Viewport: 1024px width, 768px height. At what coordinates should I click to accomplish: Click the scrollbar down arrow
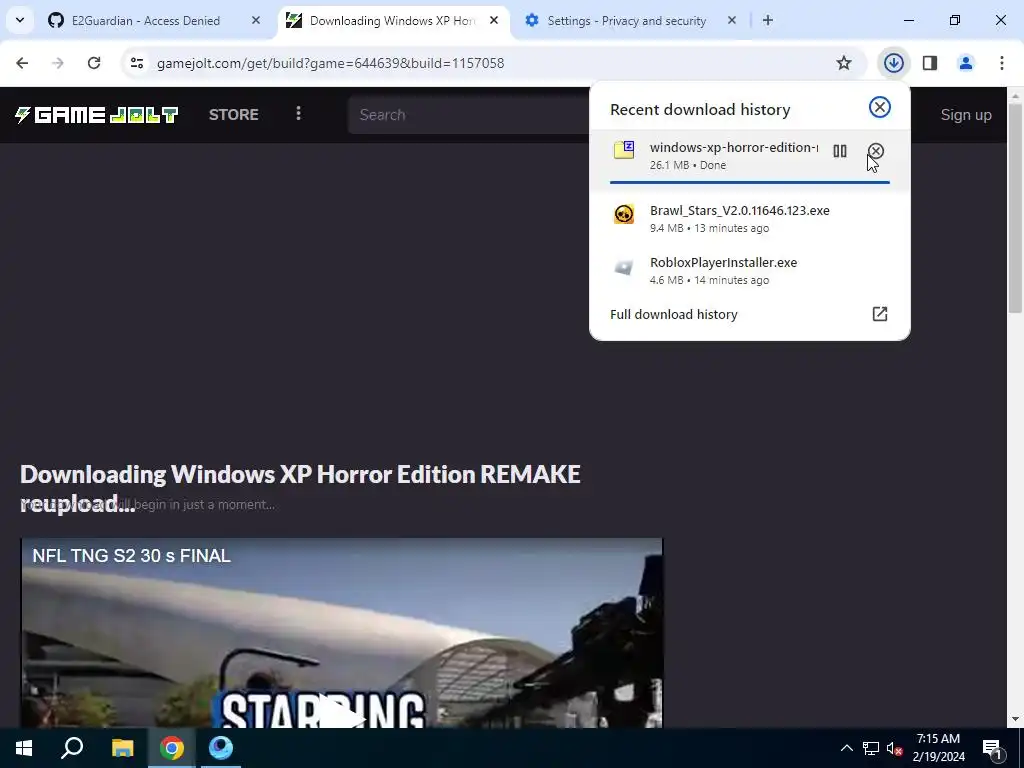pyautogui.click(x=1015, y=718)
